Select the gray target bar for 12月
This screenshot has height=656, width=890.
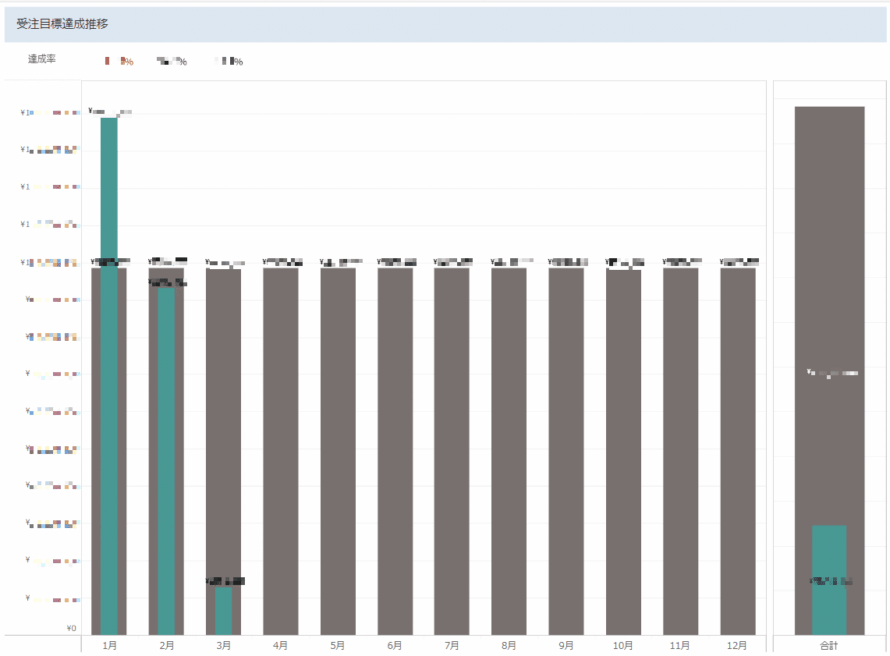pyautogui.click(x=738, y=450)
